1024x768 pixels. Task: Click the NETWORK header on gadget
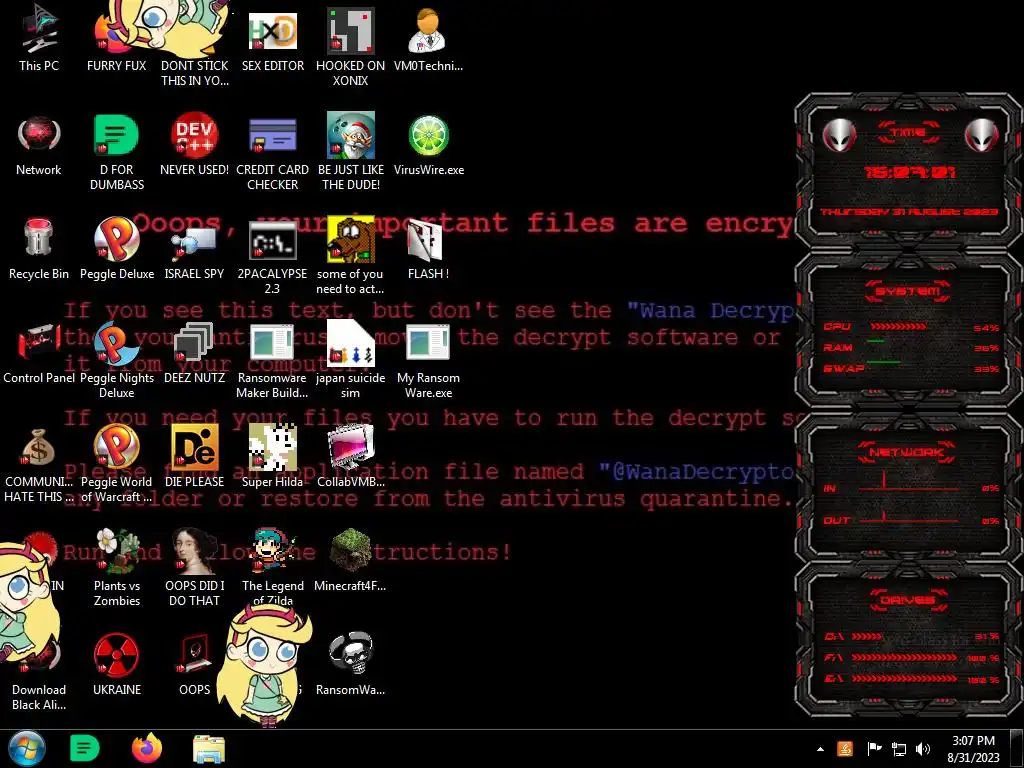[x=906, y=452]
